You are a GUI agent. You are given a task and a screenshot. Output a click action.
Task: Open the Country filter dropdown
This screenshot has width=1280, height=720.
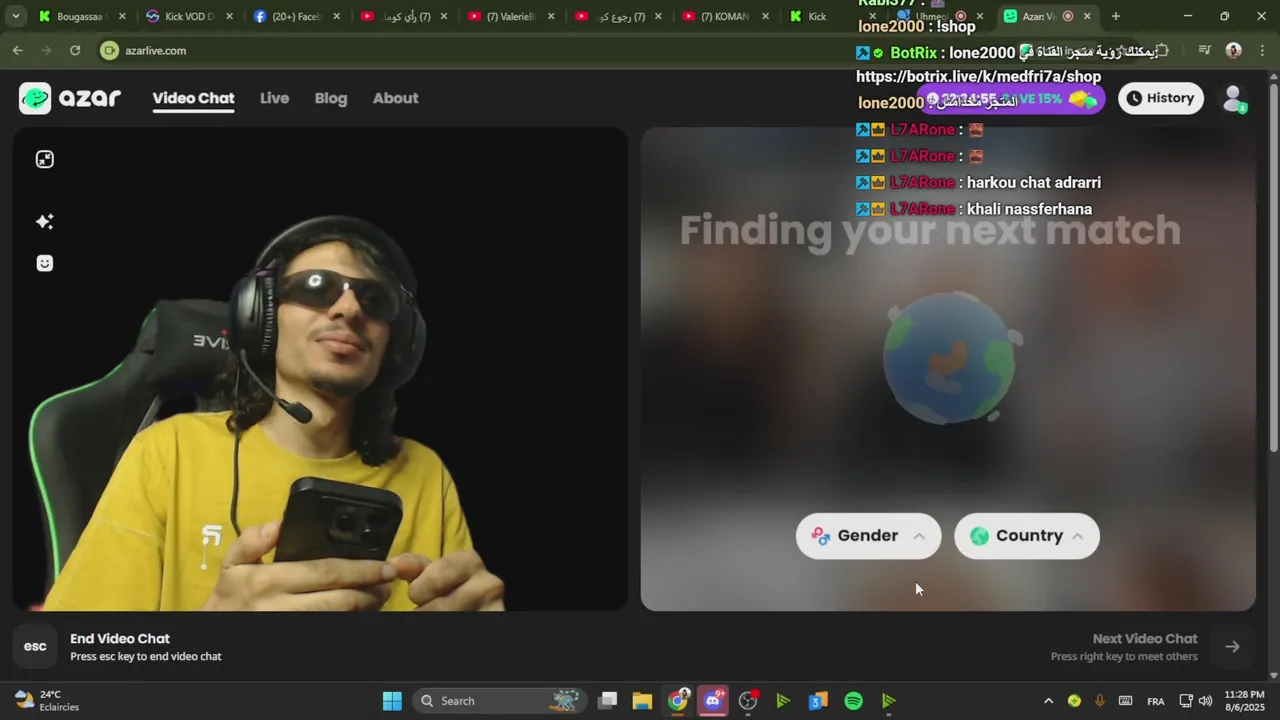pos(1027,536)
